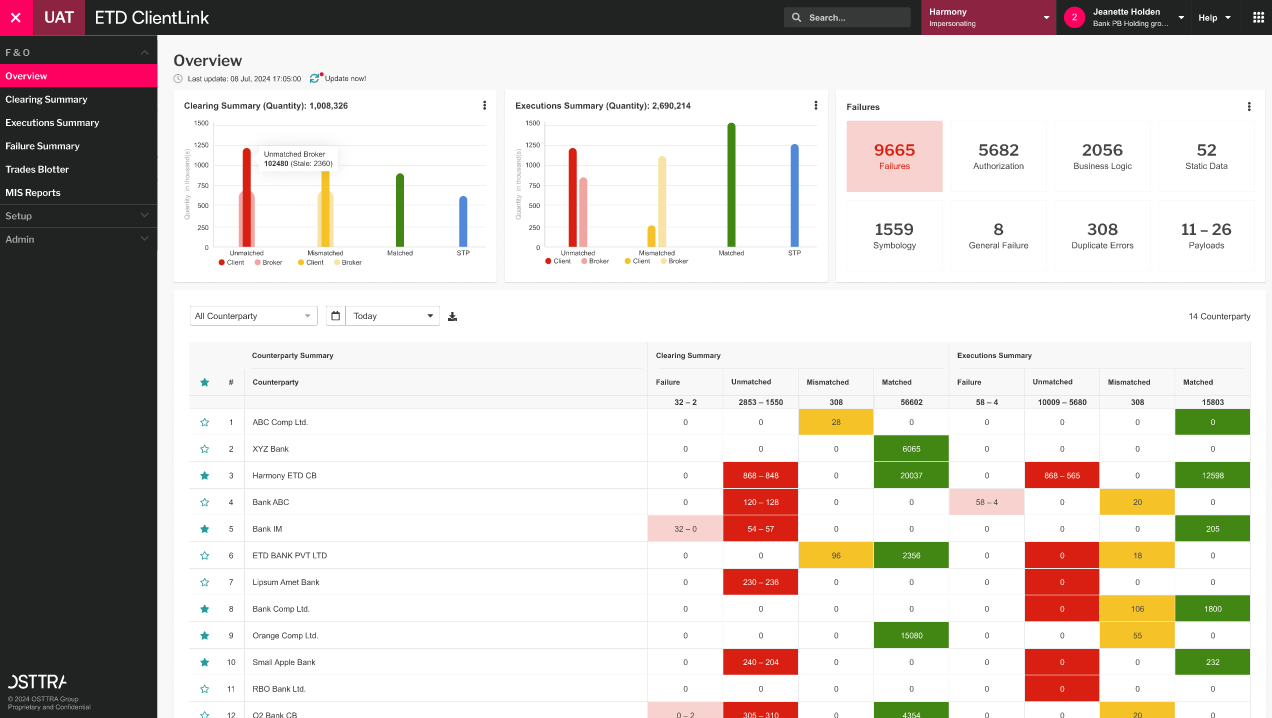This screenshot has height=718, width=1272.
Task: Click the star icon in table header
Action: point(205,382)
